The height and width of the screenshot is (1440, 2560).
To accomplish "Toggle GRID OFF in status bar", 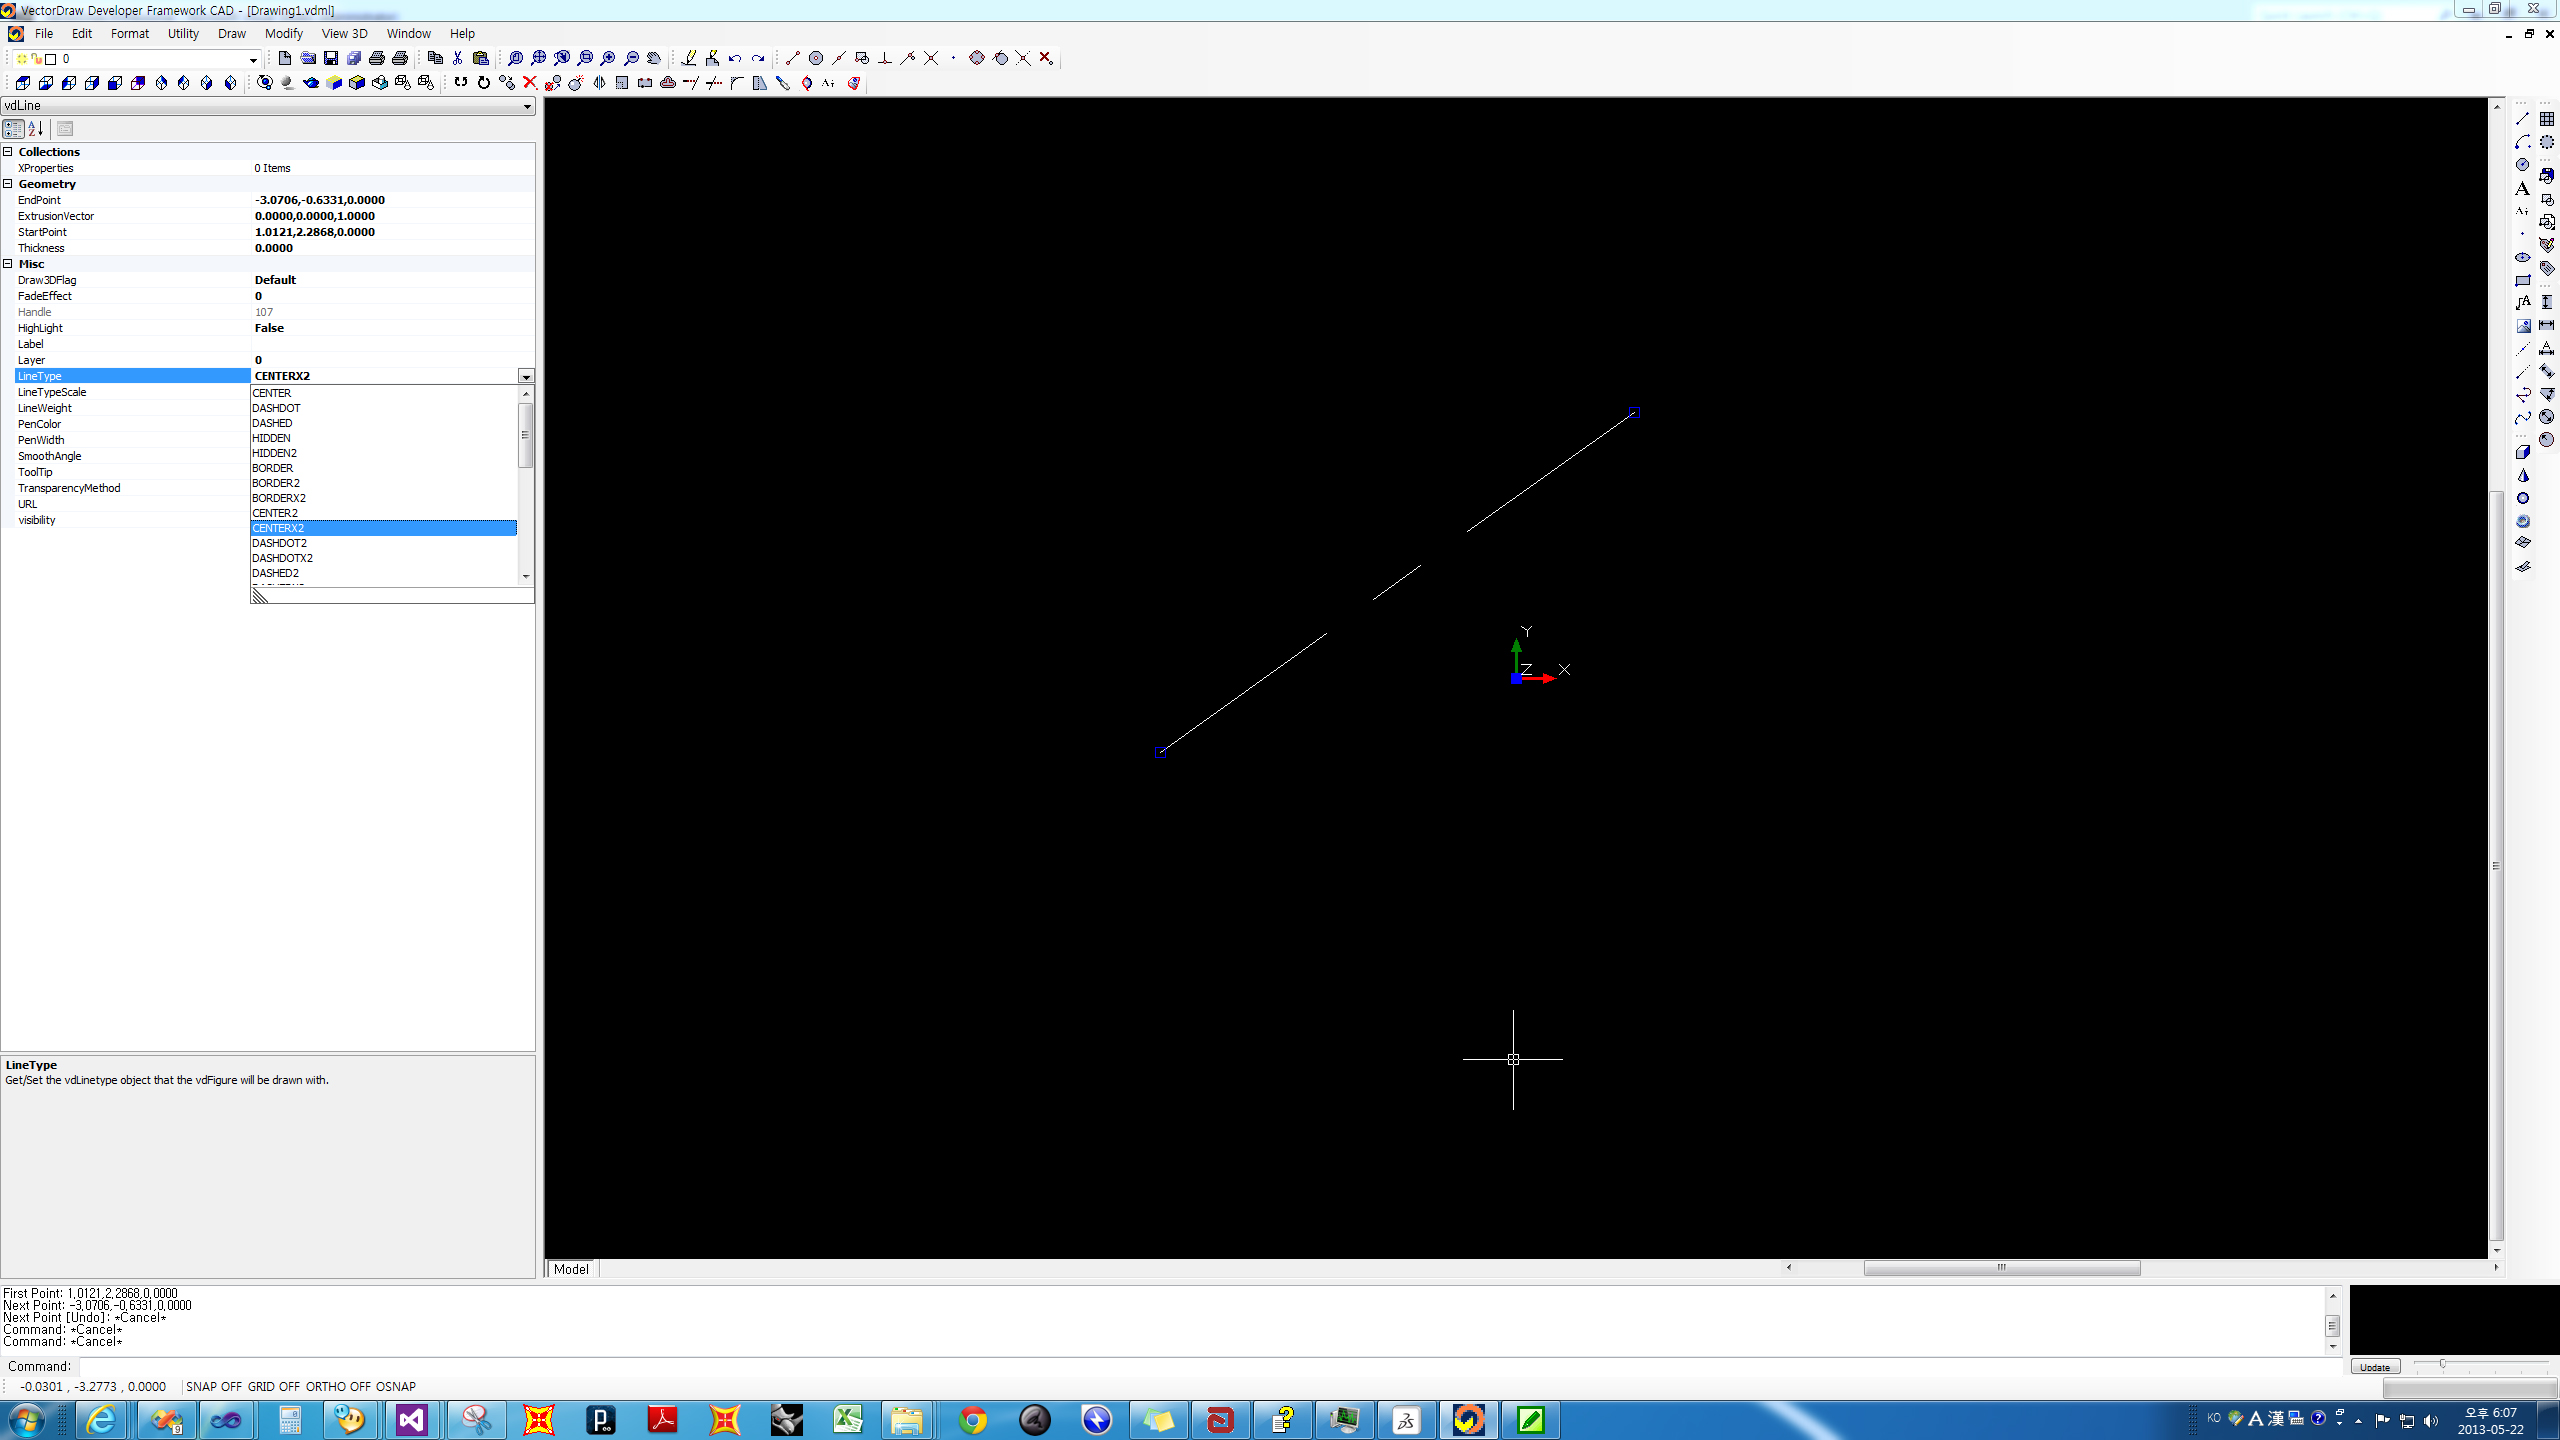I will [x=273, y=1386].
